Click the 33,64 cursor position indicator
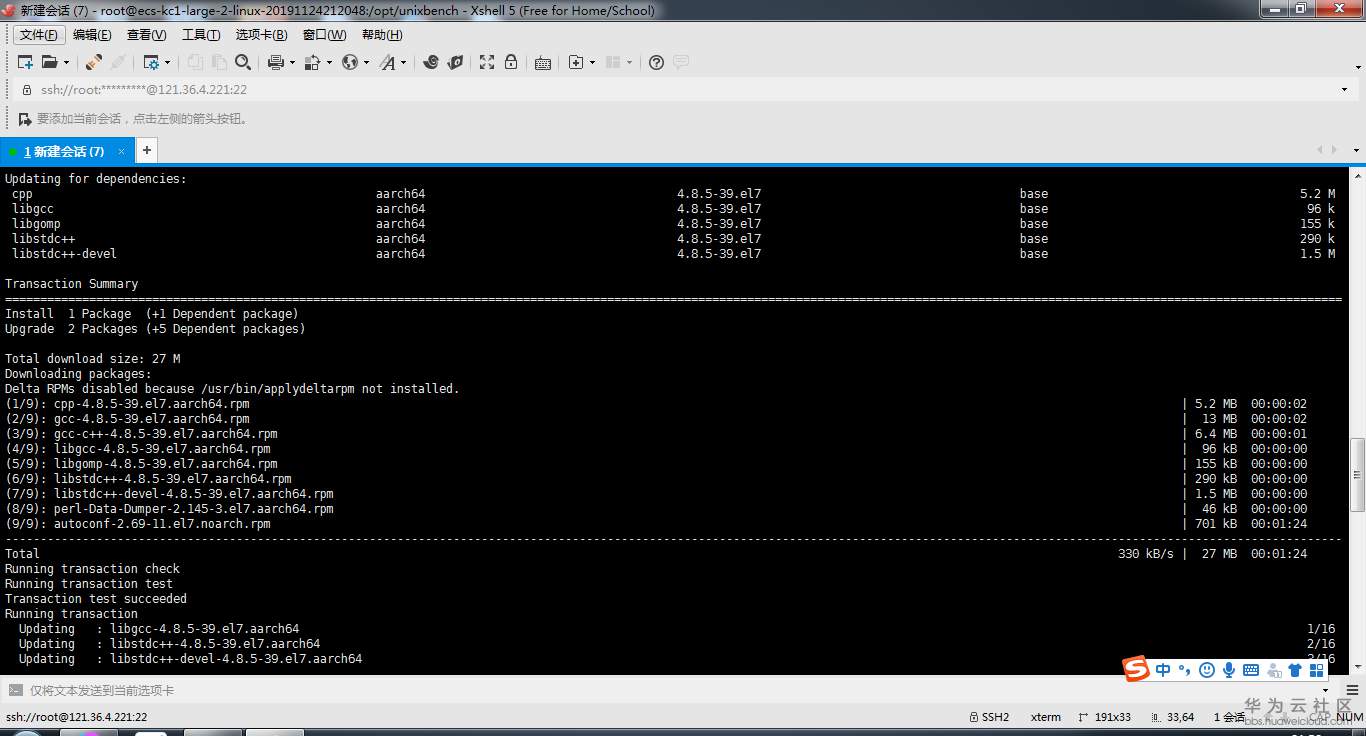 tap(1173, 717)
